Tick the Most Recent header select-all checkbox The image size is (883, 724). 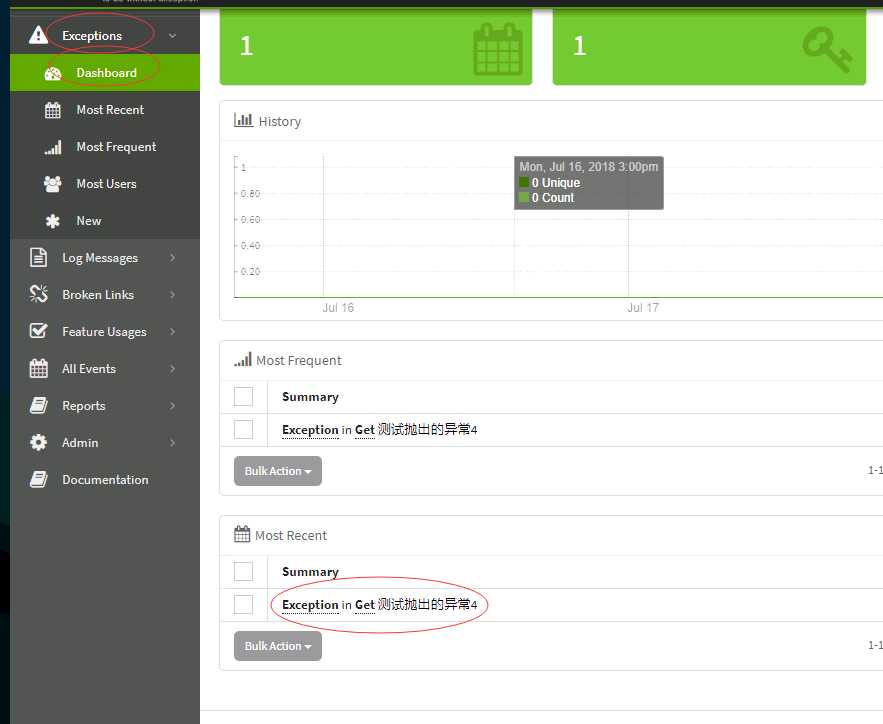243,571
